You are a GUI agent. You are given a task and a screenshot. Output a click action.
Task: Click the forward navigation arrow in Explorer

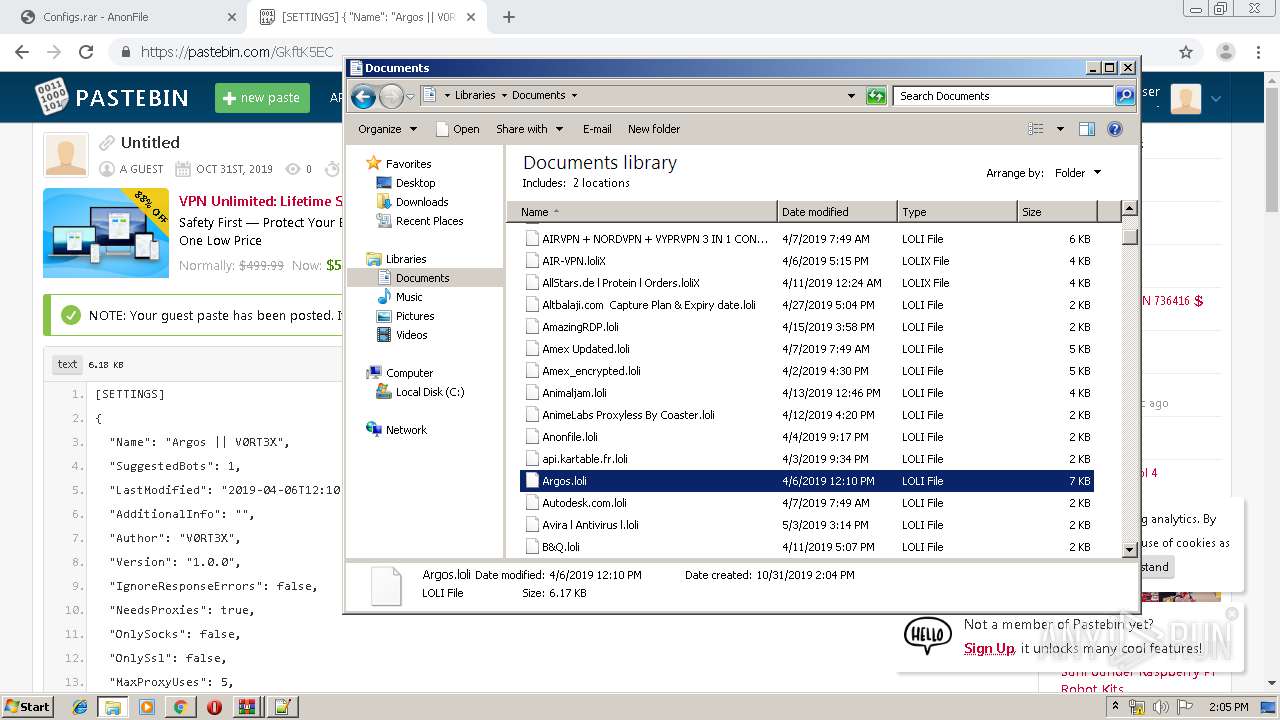391,96
